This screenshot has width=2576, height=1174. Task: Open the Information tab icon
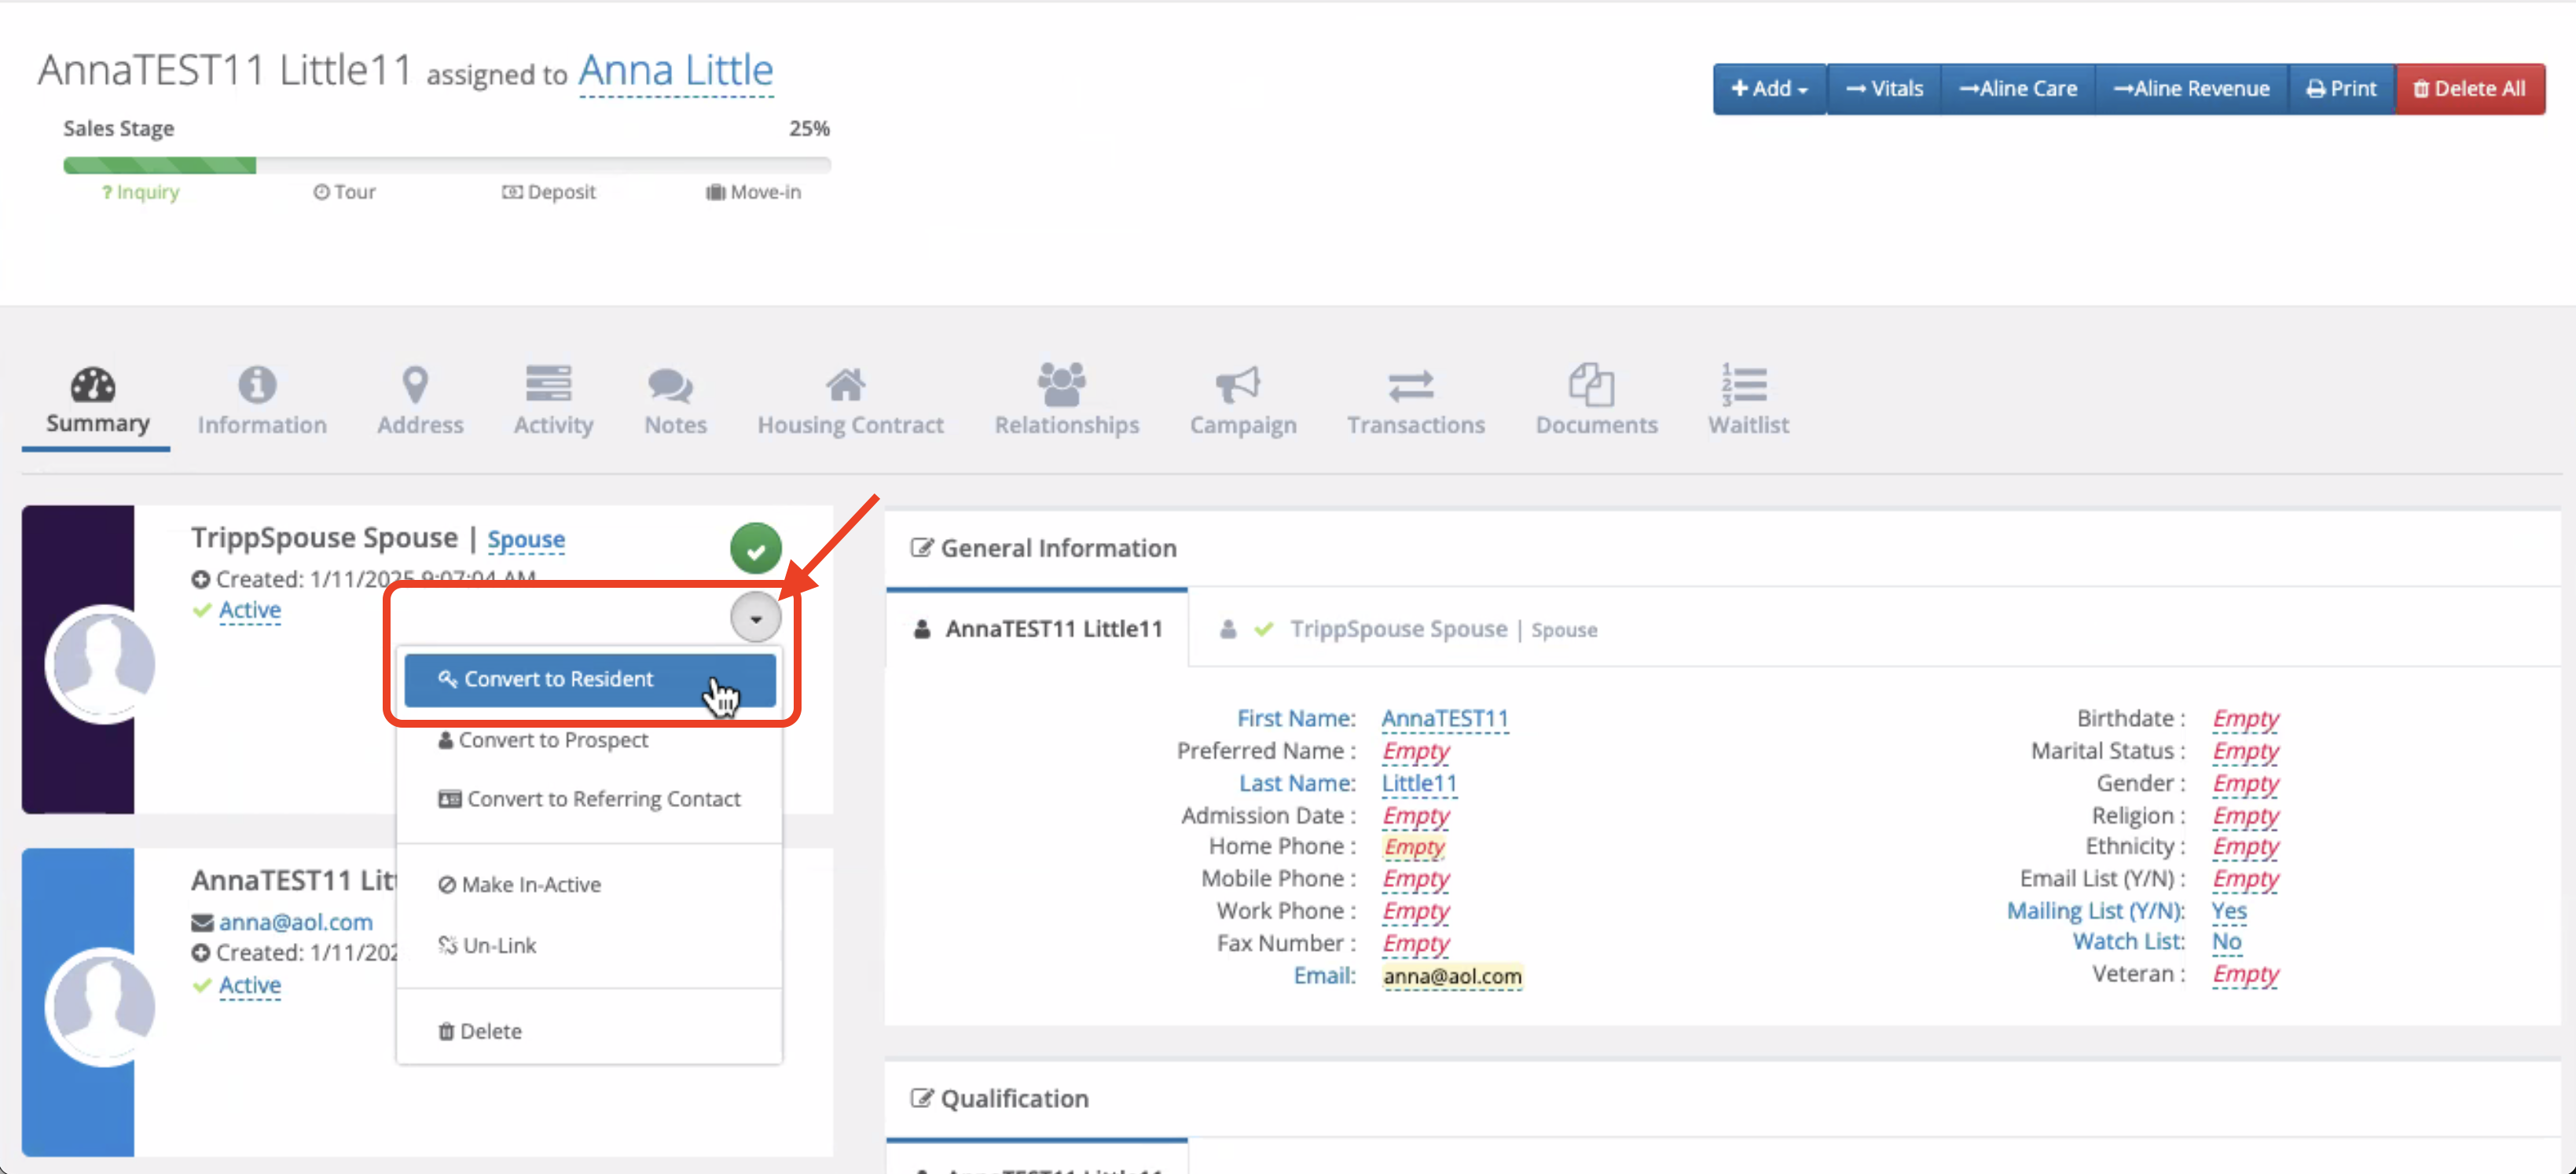point(257,385)
